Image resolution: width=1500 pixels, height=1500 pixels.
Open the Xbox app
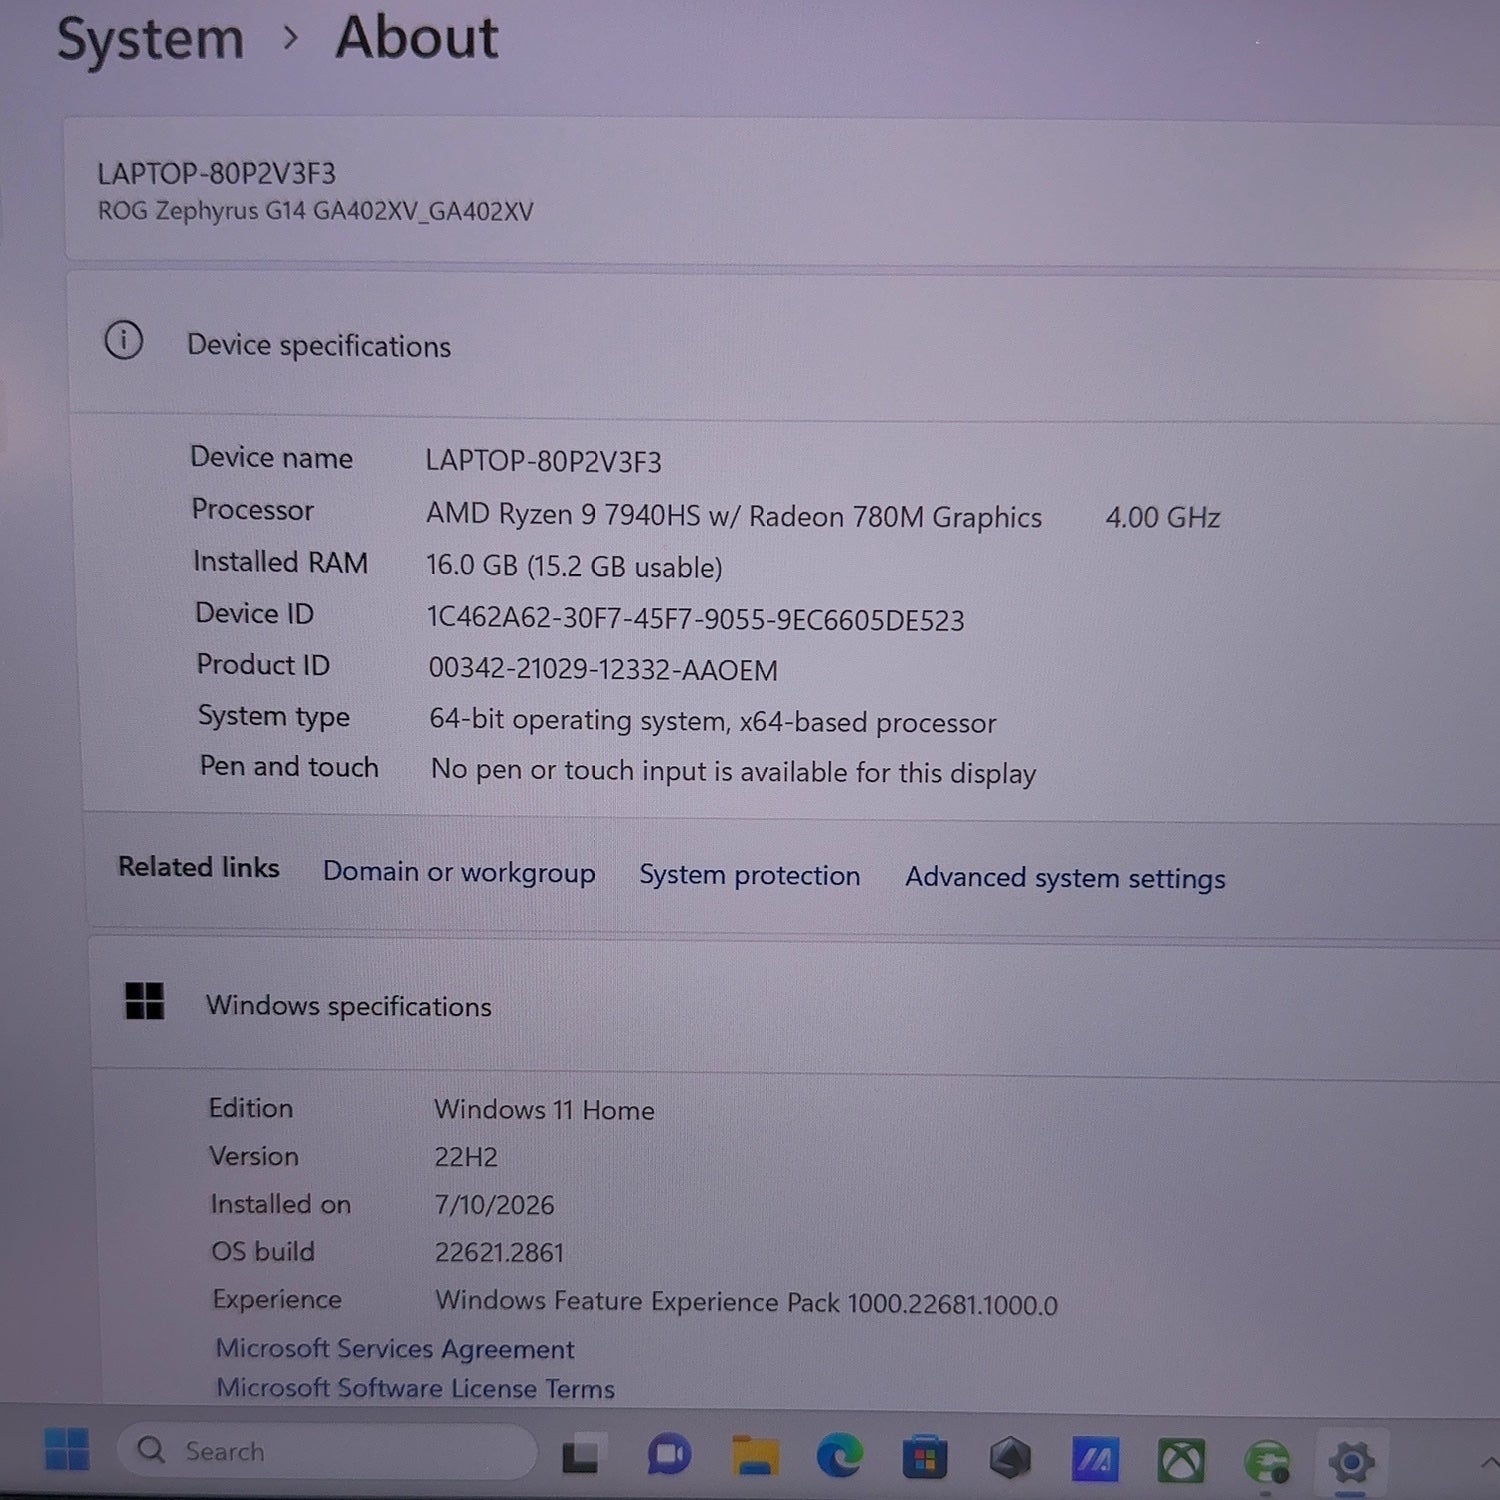pos(1181,1462)
